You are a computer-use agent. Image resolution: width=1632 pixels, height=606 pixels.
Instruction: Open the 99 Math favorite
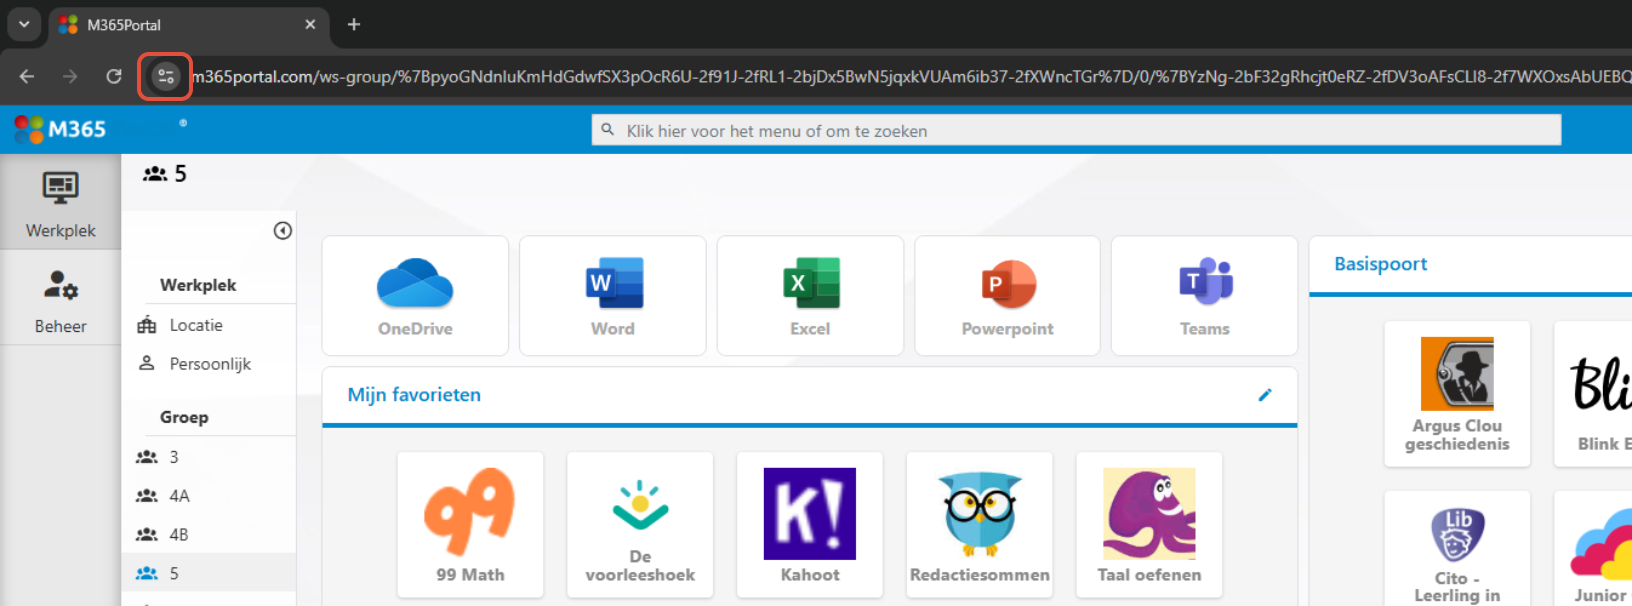[470, 525]
